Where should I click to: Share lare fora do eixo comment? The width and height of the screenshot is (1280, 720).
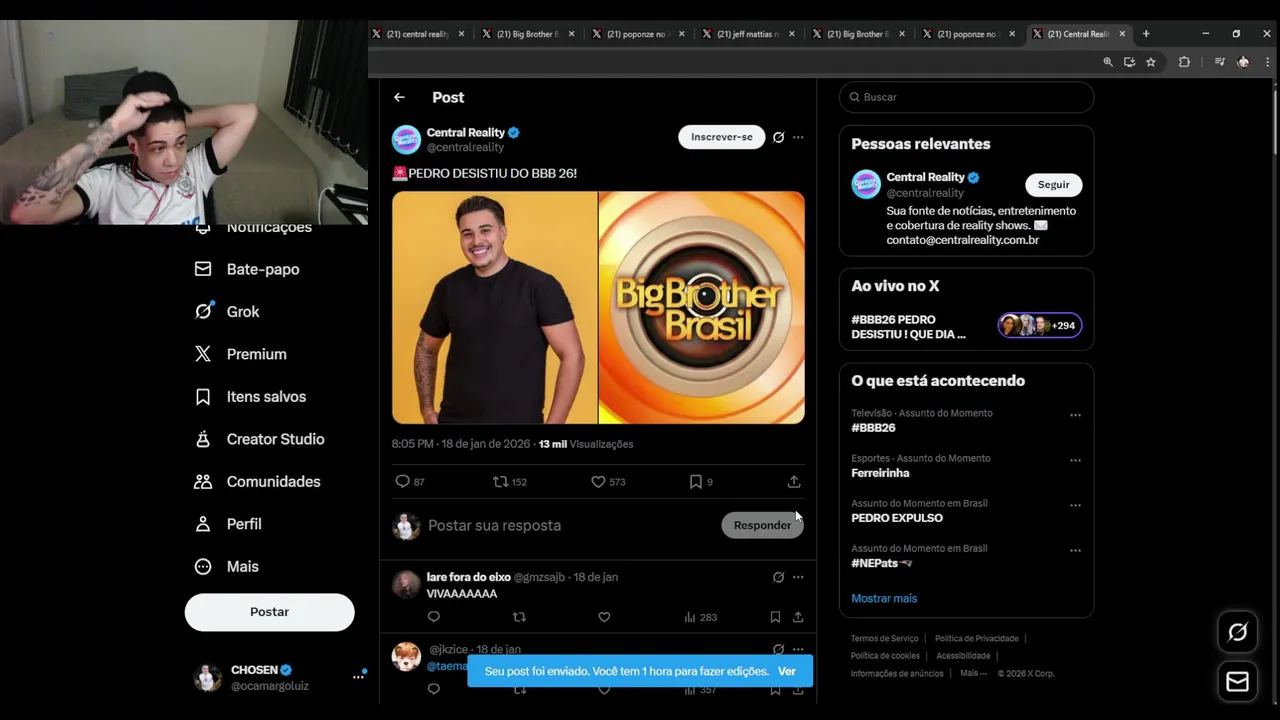pyautogui.click(x=798, y=617)
